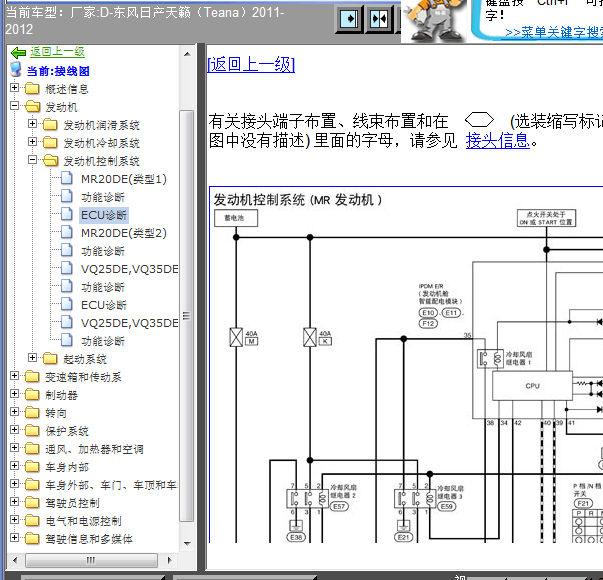The image size is (603, 580).
Task: Open the MR20DE(类型2) tree item
Action: click(x=123, y=233)
